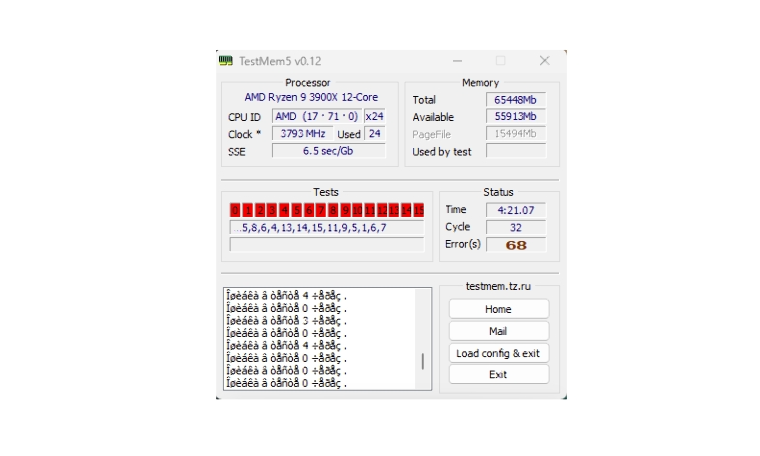Close the TestMem5 window
The image size is (760, 456).
[545, 61]
